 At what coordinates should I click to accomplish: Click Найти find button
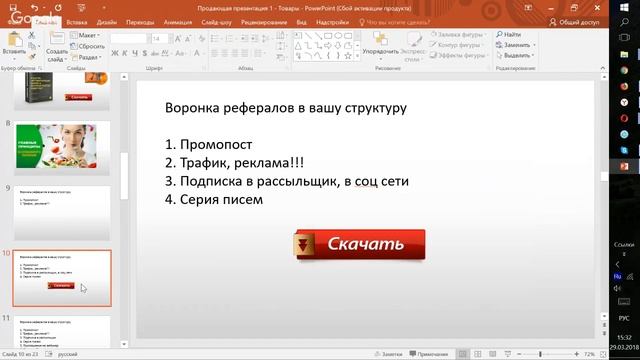pyautogui.click(x=509, y=35)
